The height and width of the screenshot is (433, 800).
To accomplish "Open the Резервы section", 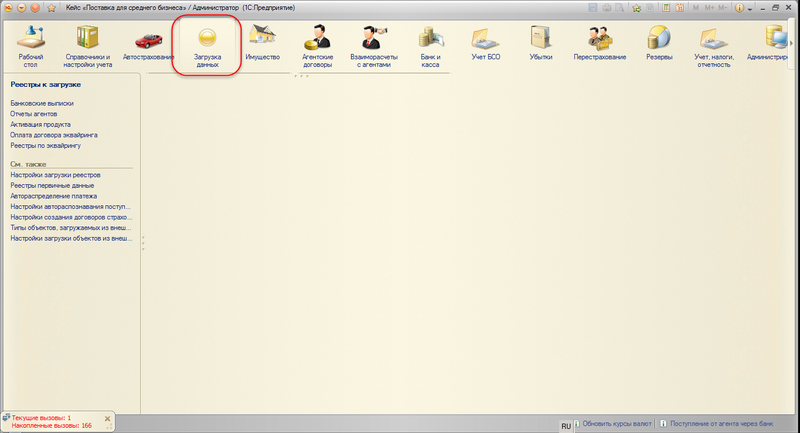I will (659, 46).
